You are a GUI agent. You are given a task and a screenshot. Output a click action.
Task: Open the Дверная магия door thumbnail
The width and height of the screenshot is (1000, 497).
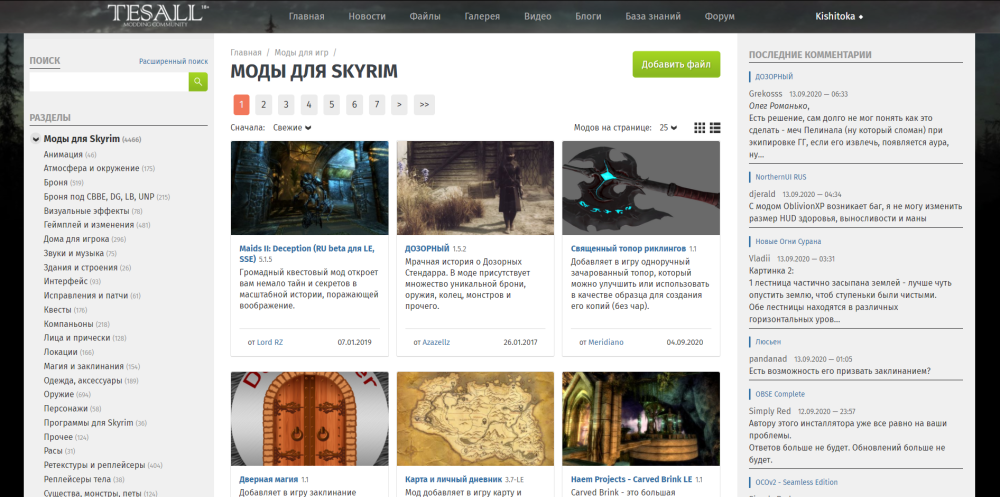click(x=309, y=419)
